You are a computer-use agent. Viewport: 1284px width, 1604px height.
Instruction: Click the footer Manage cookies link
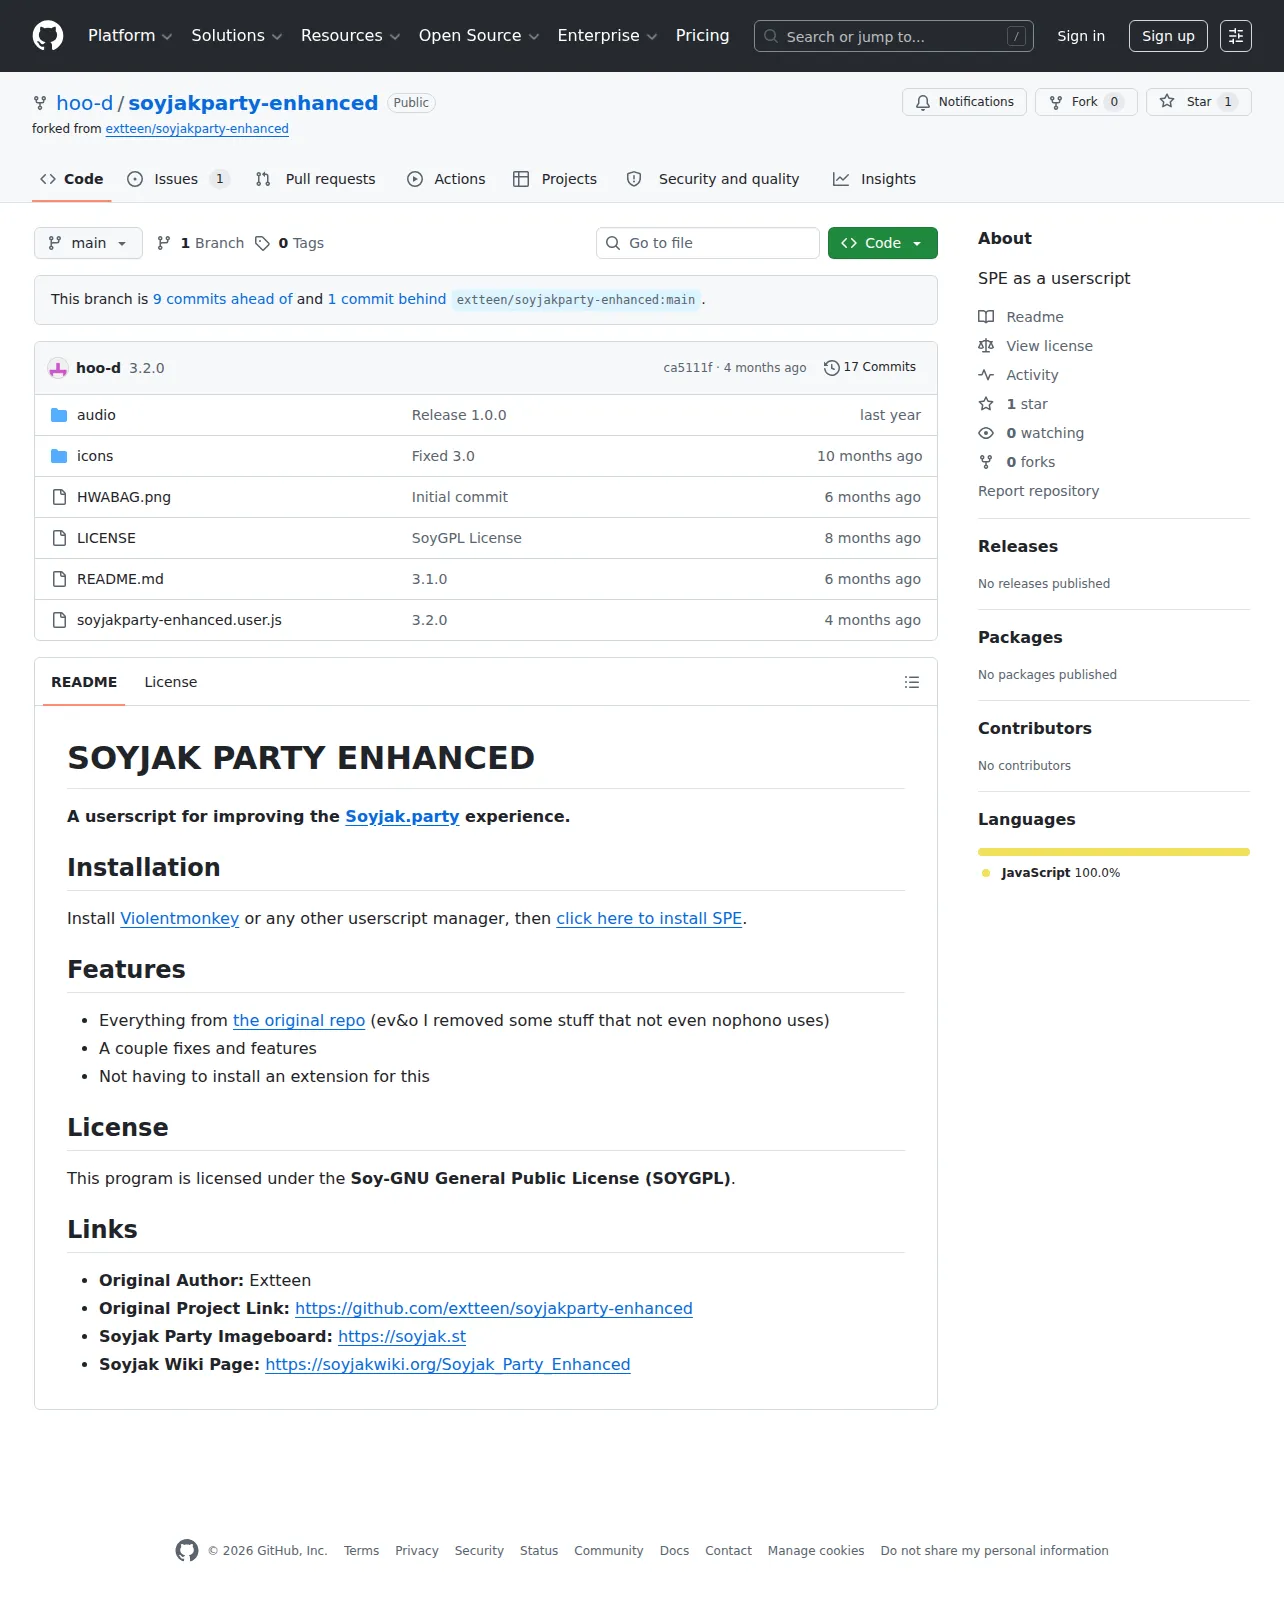(x=816, y=1551)
